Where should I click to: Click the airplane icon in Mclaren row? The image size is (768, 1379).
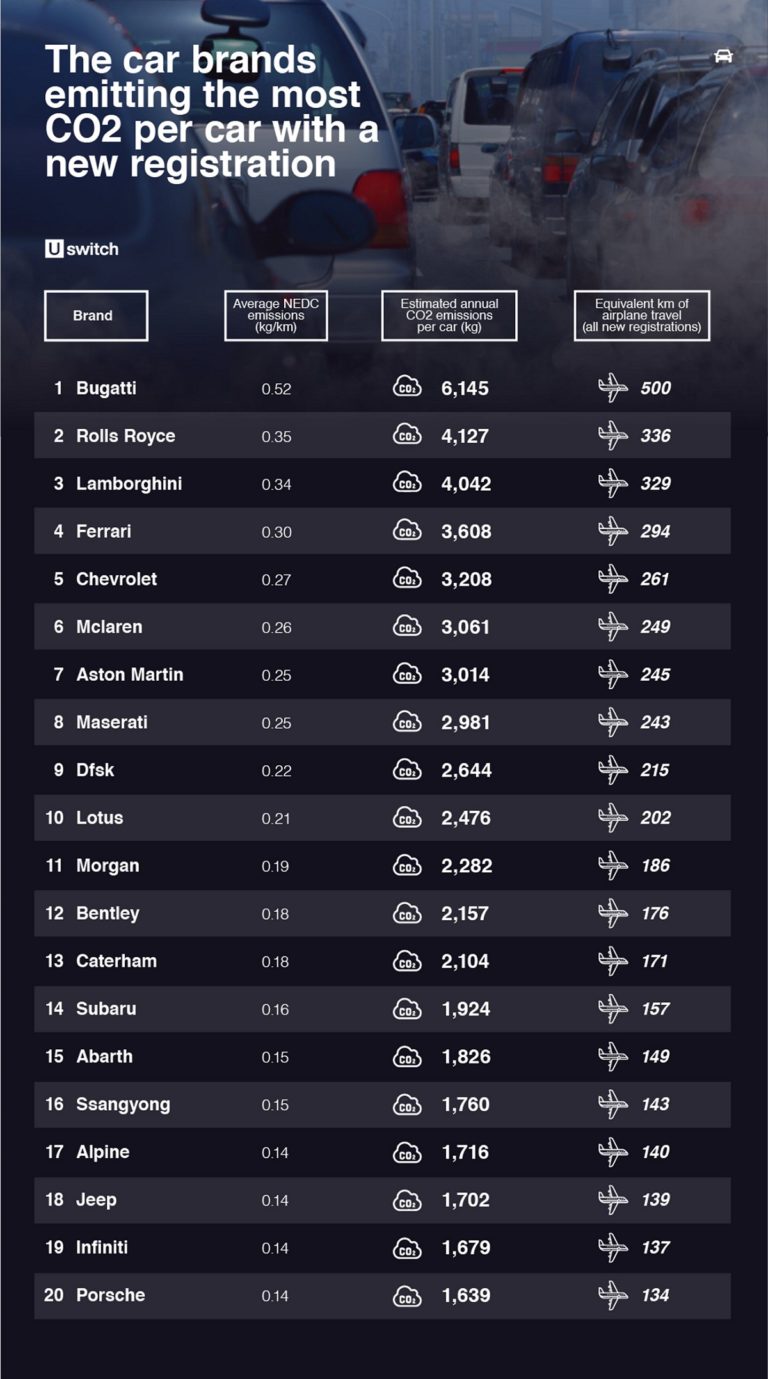coord(612,627)
